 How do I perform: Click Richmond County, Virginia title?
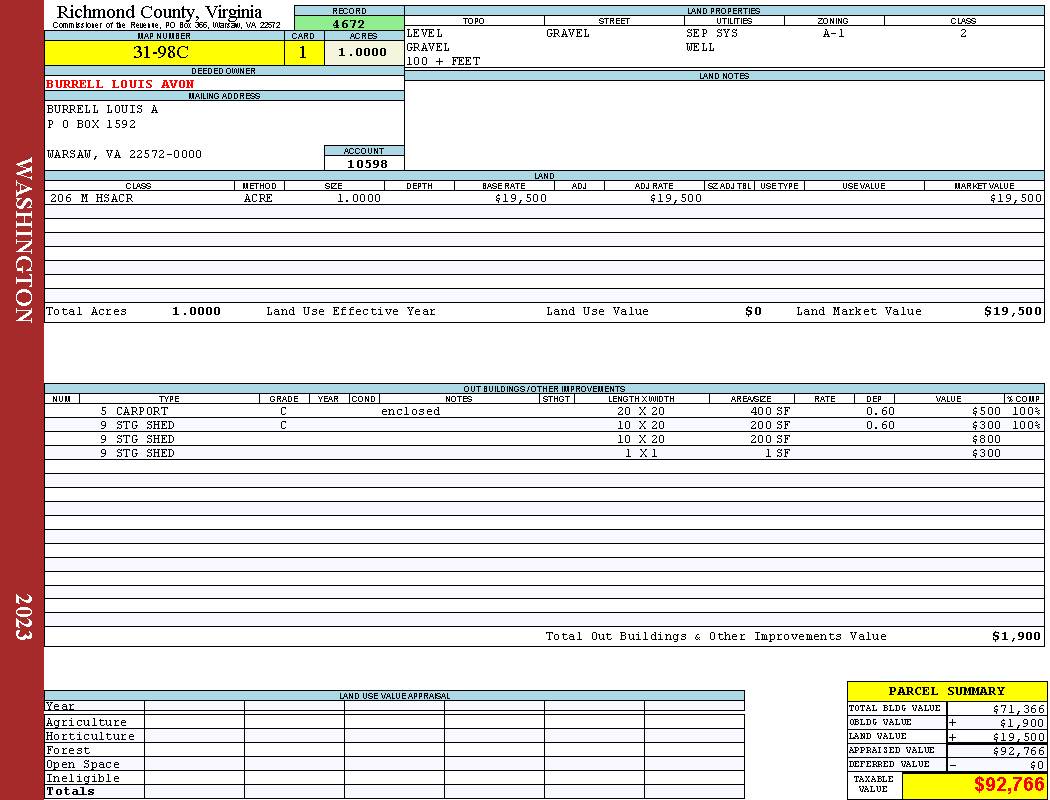[159, 12]
